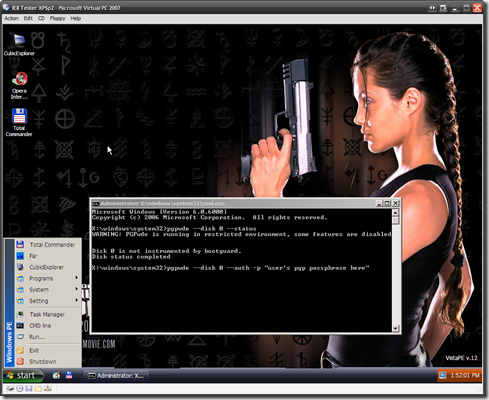Expand the System submenu arrow
Image resolution: width=489 pixels, height=400 pixels.
[x=76, y=289]
